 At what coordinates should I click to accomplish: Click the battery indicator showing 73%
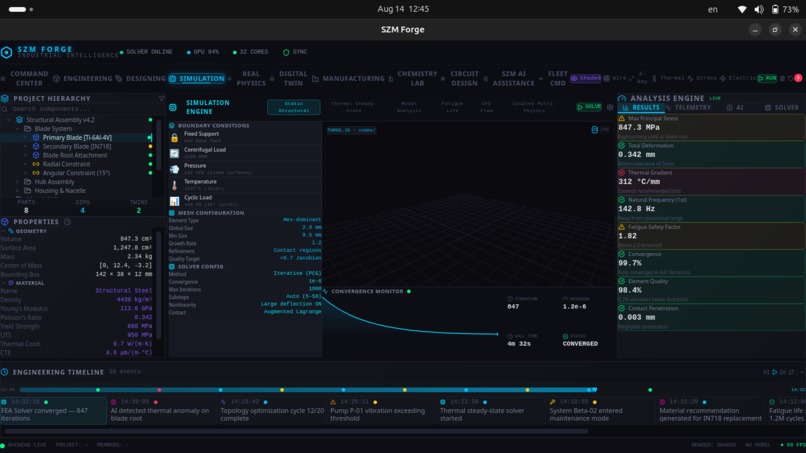(x=784, y=9)
